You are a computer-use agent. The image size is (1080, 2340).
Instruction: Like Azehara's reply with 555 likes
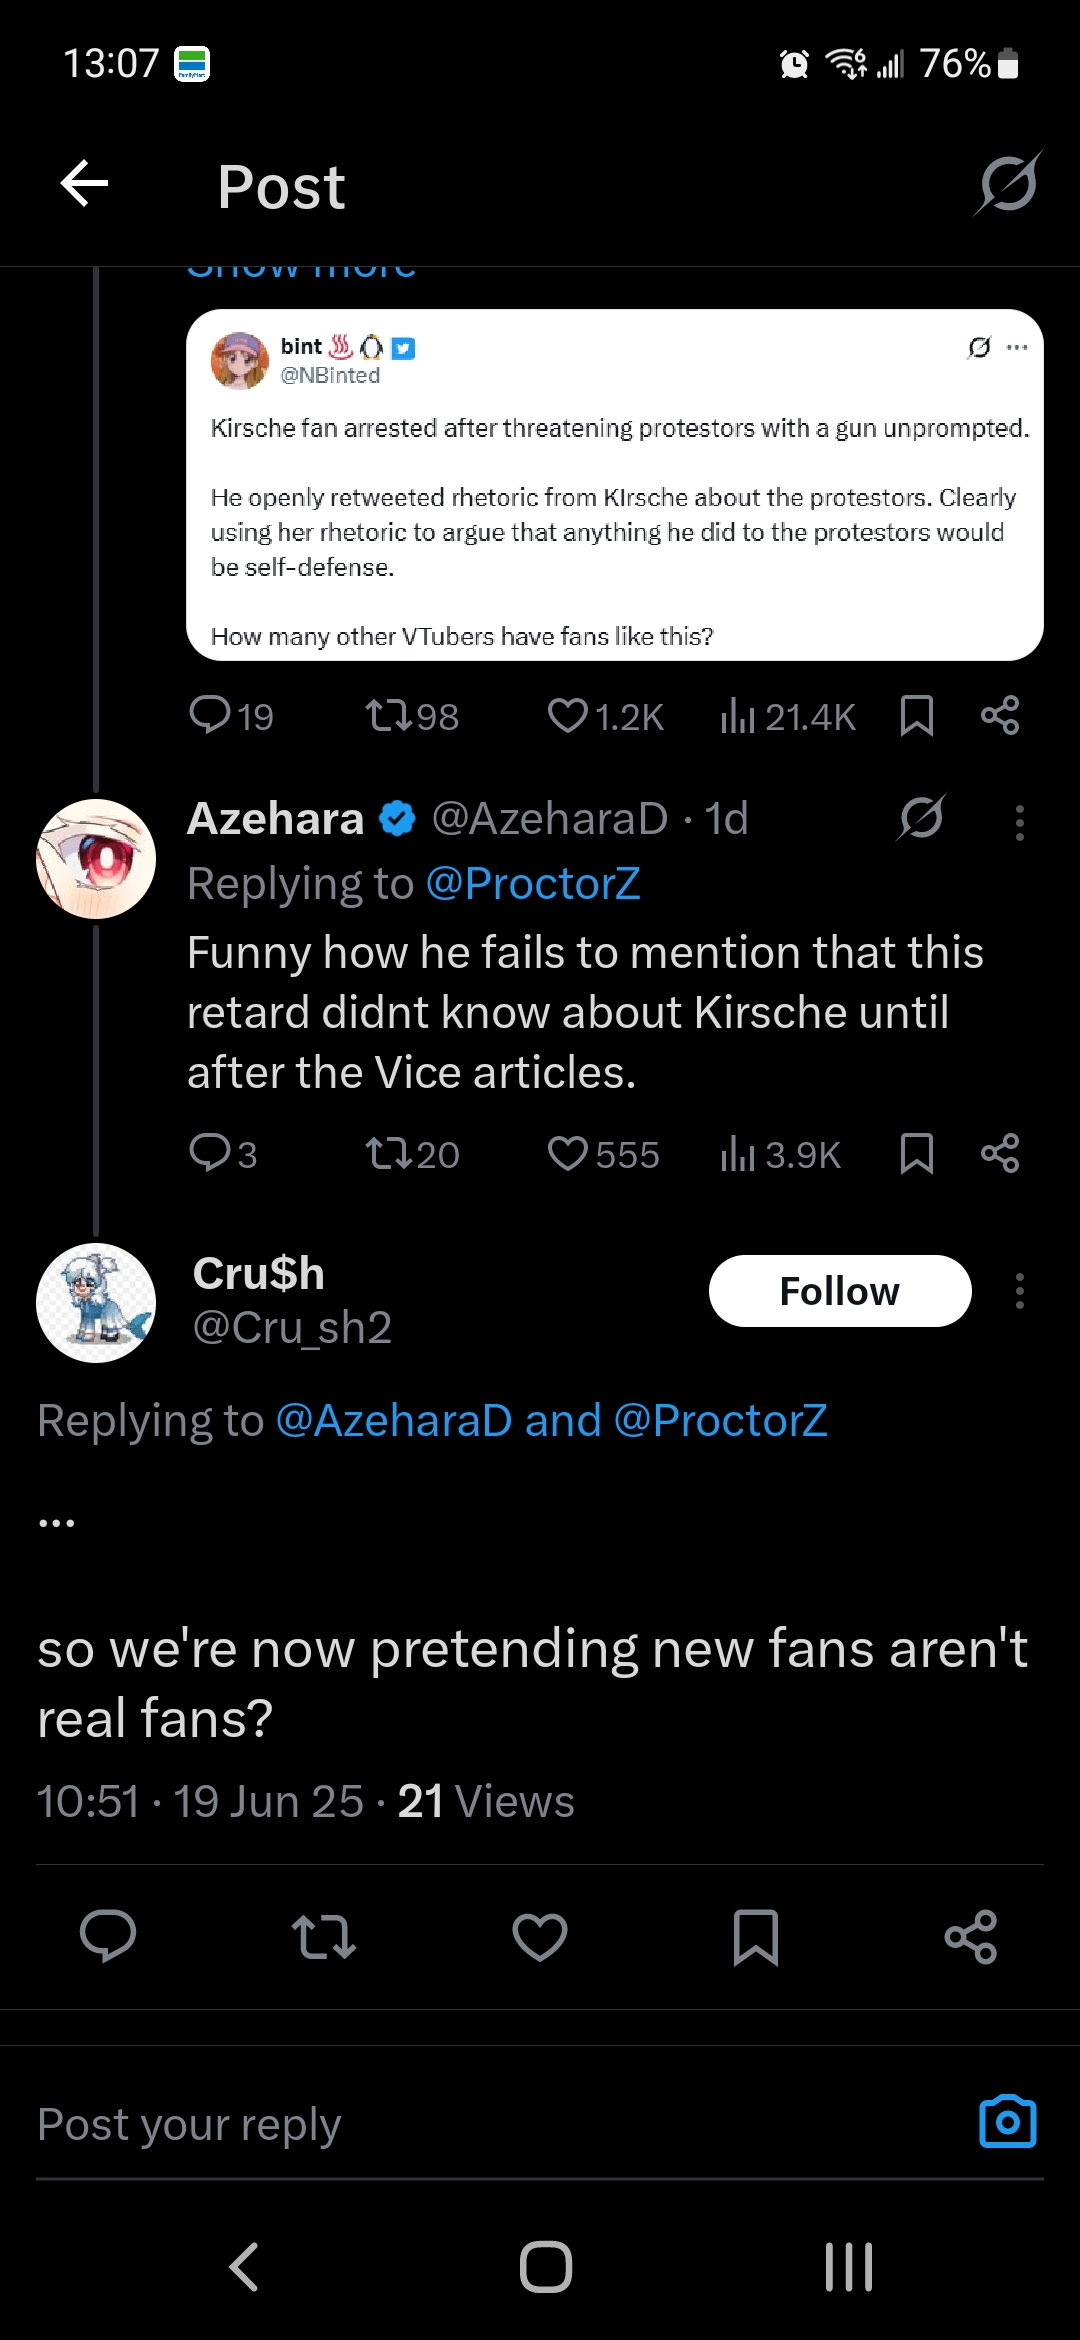point(604,1154)
